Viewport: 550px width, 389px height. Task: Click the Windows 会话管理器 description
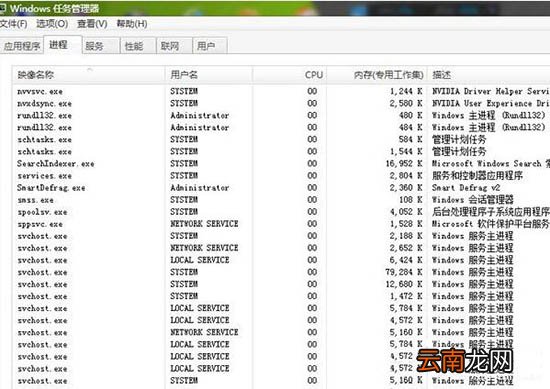click(472, 200)
